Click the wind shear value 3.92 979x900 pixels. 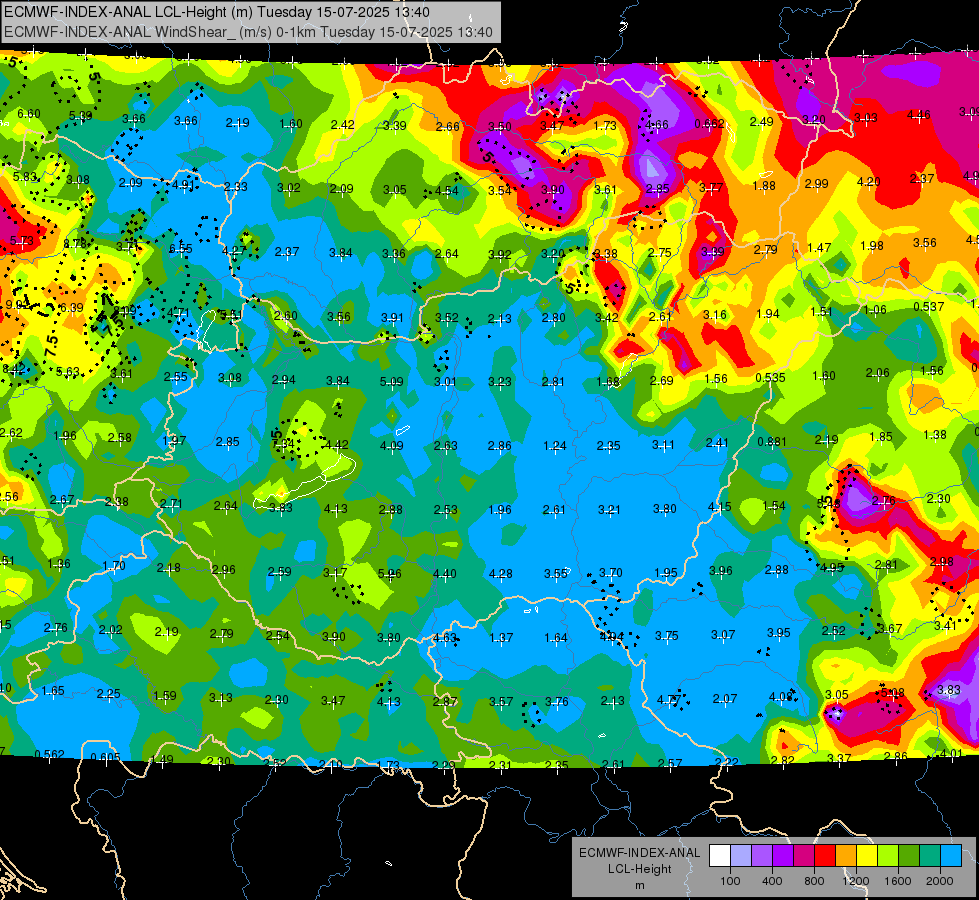point(500,254)
